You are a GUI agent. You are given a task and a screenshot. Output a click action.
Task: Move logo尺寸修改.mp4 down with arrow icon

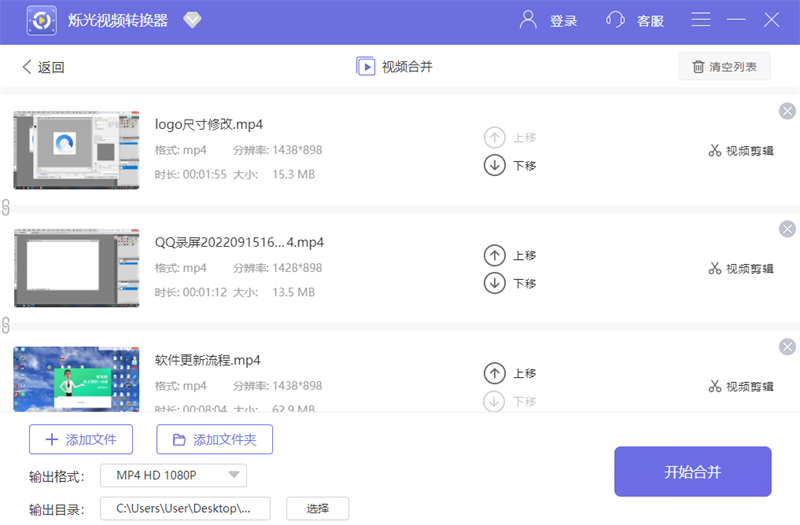(x=494, y=165)
